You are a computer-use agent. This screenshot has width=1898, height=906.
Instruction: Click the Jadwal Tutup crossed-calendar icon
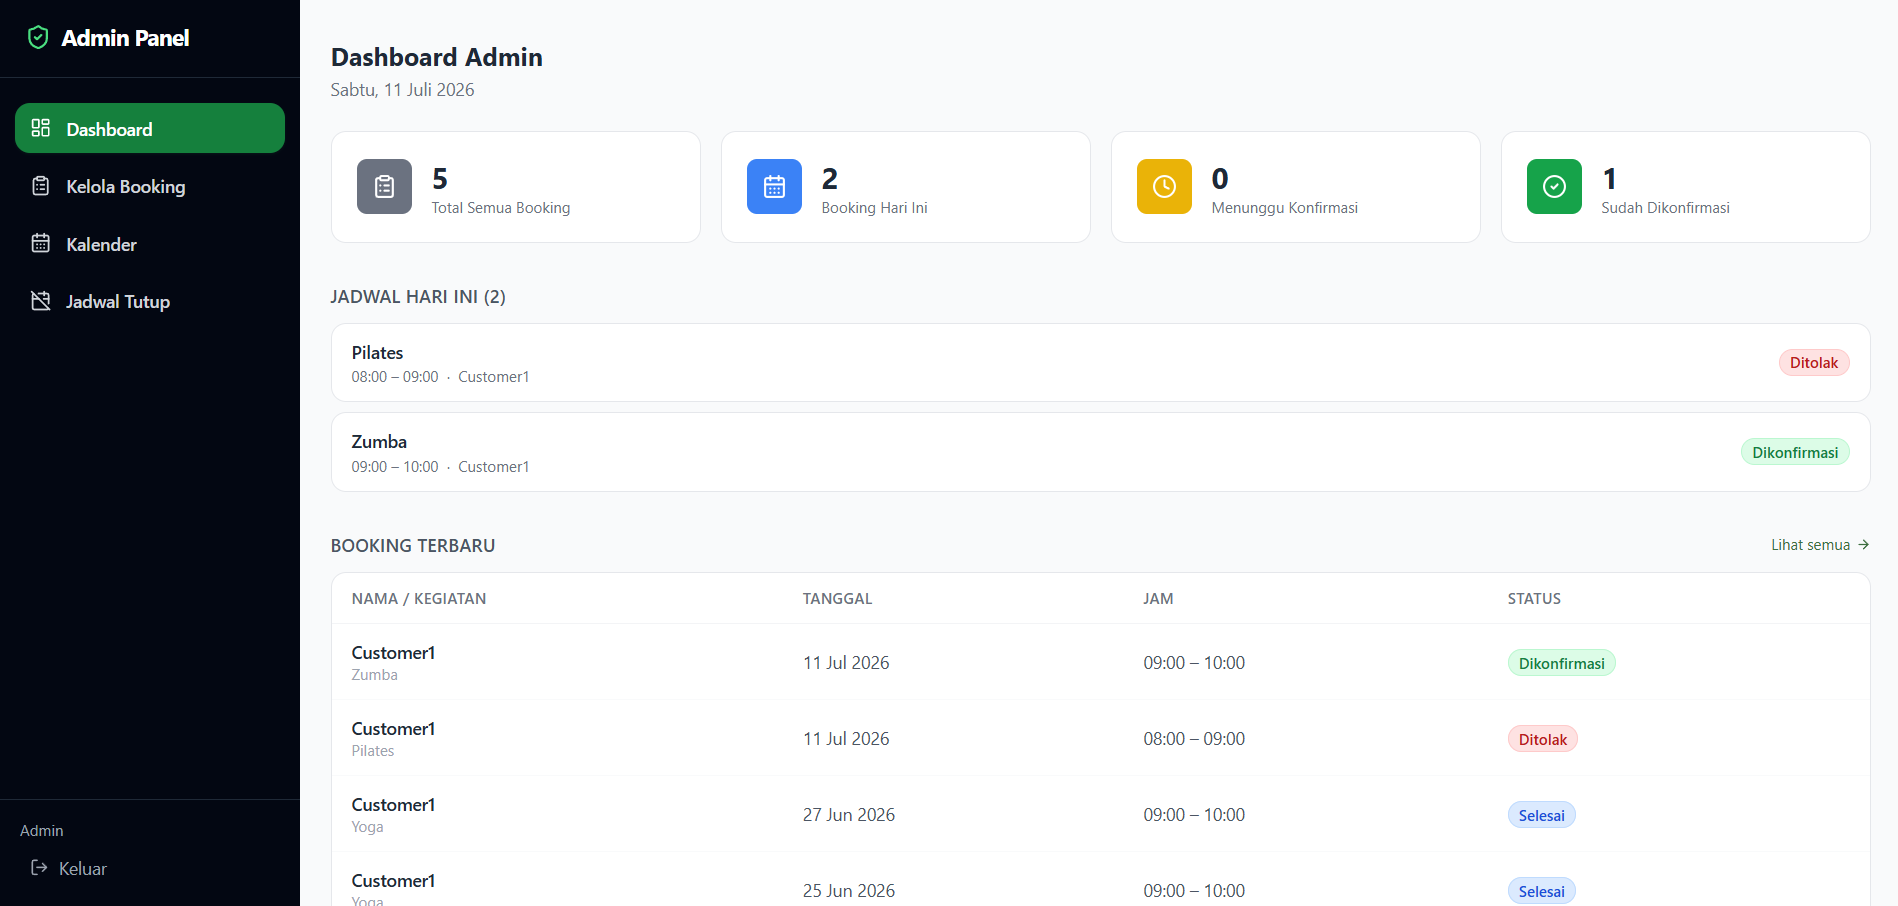[x=41, y=301]
